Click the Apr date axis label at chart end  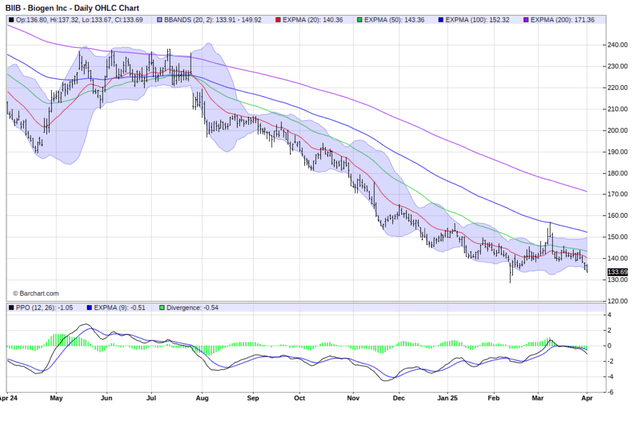coord(587,398)
